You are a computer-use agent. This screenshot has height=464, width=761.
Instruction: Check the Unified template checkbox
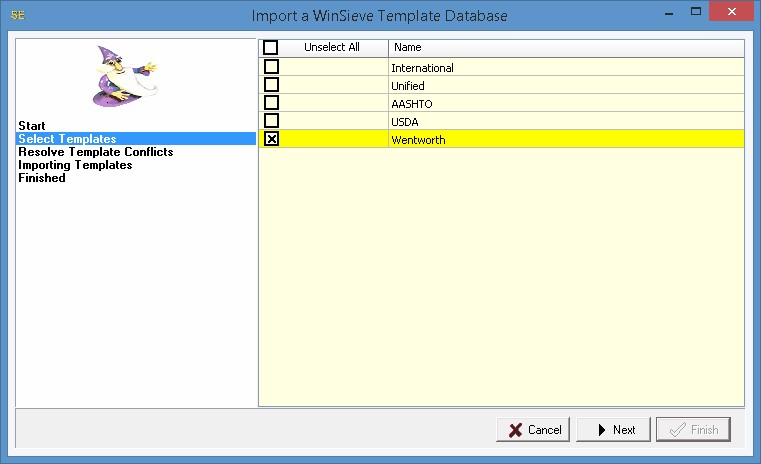click(271, 86)
